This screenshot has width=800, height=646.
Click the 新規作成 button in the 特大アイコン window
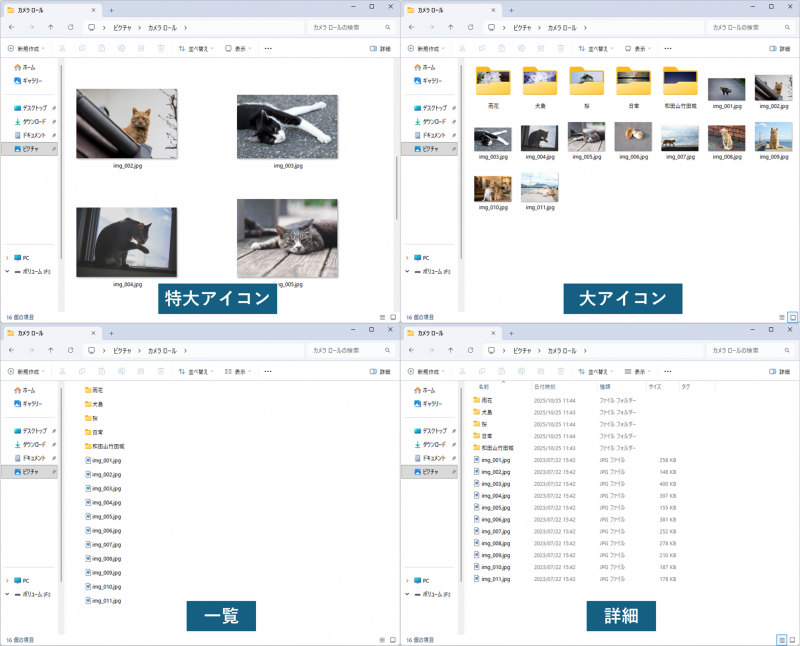(x=28, y=48)
